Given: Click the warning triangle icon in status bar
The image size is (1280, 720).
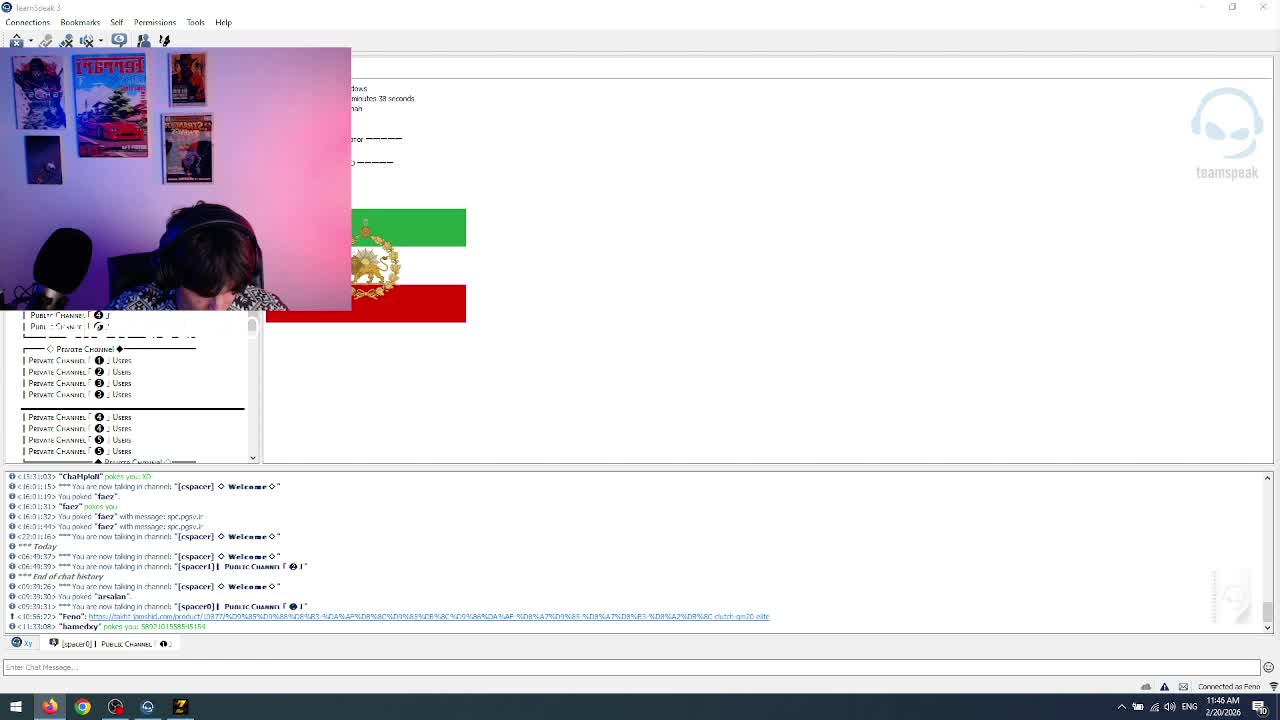Looking at the screenshot, I should [x=1164, y=687].
